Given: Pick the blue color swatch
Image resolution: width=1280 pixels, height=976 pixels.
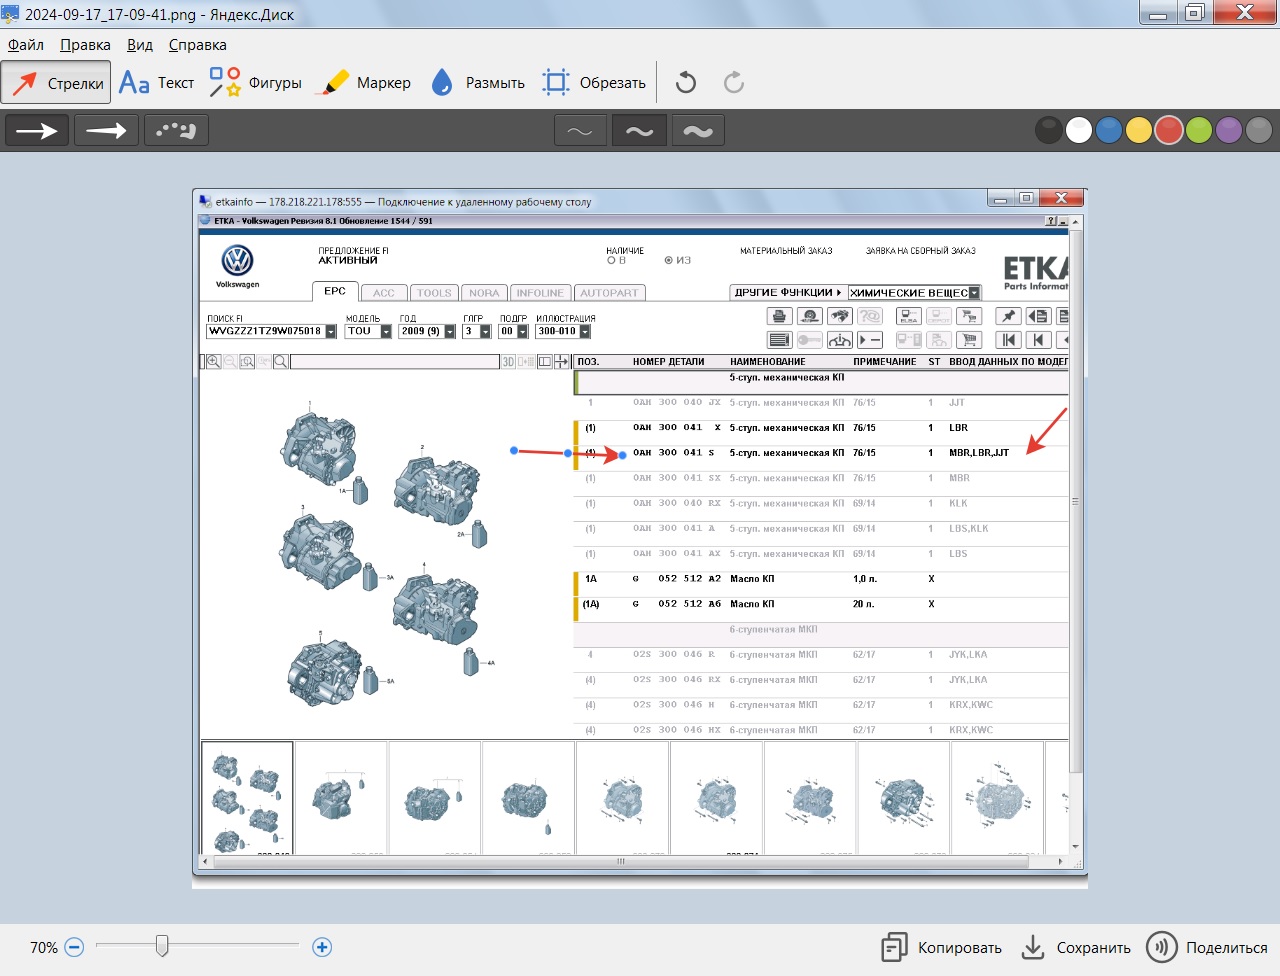Looking at the screenshot, I should point(1108,130).
